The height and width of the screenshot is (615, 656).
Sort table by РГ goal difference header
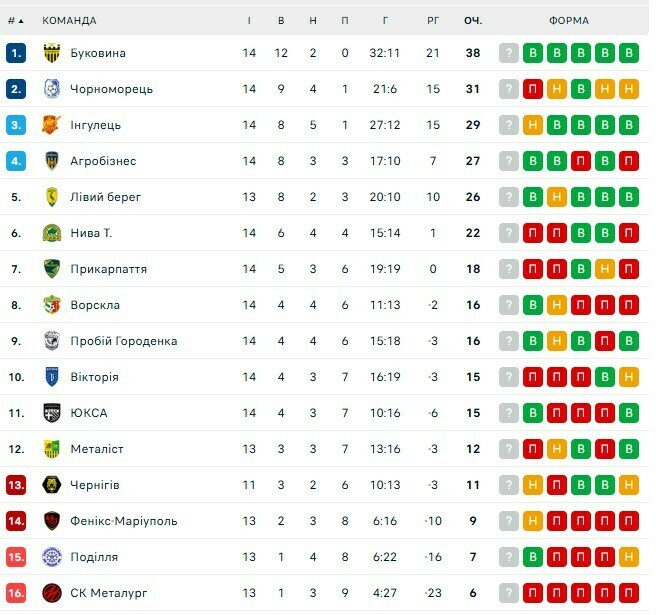tap(433, 20)
